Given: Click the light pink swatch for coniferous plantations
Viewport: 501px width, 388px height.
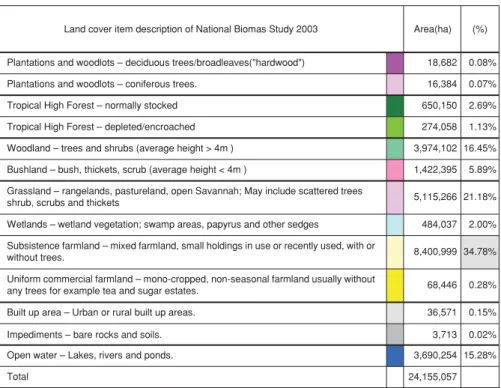Looking at the screenshot, I should (x=395, y=84).
